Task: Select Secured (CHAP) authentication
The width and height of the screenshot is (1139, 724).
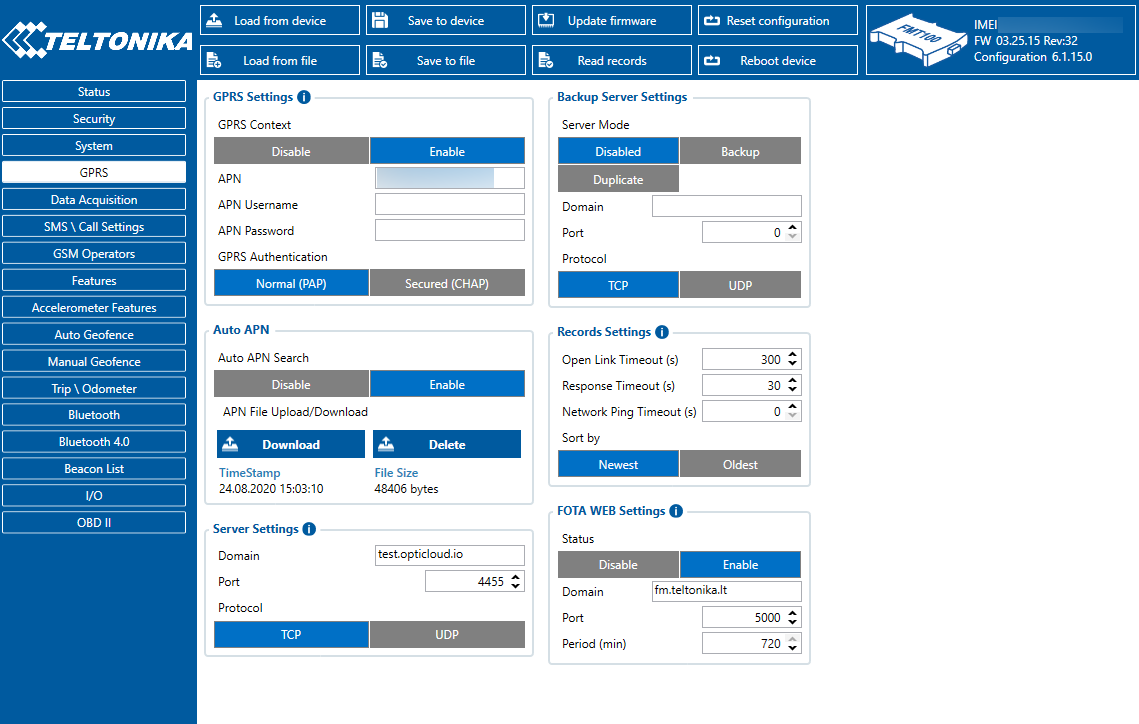Action: click(x=447, y=283)
